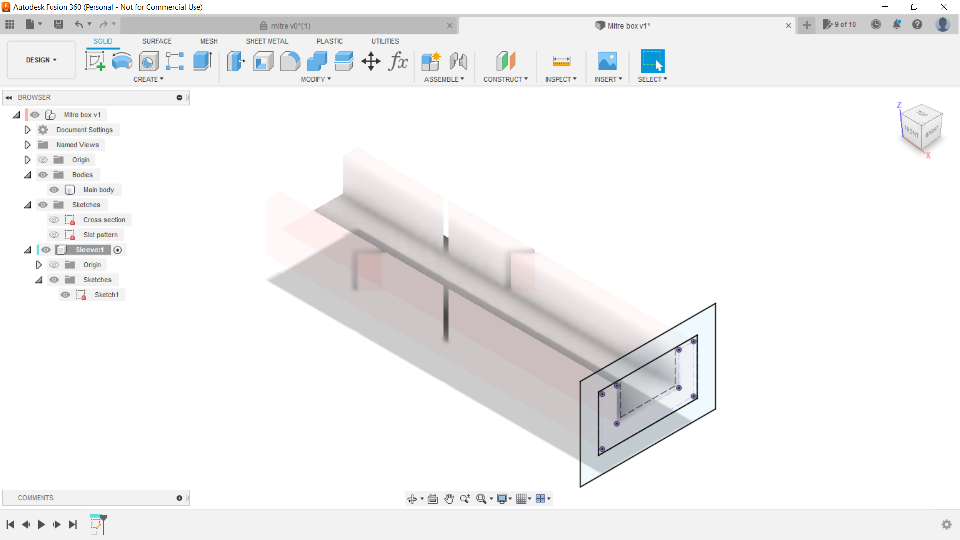Activate the Move/Copy tool
This screenshot has width=960, height=540.
(x=371, y=62)
